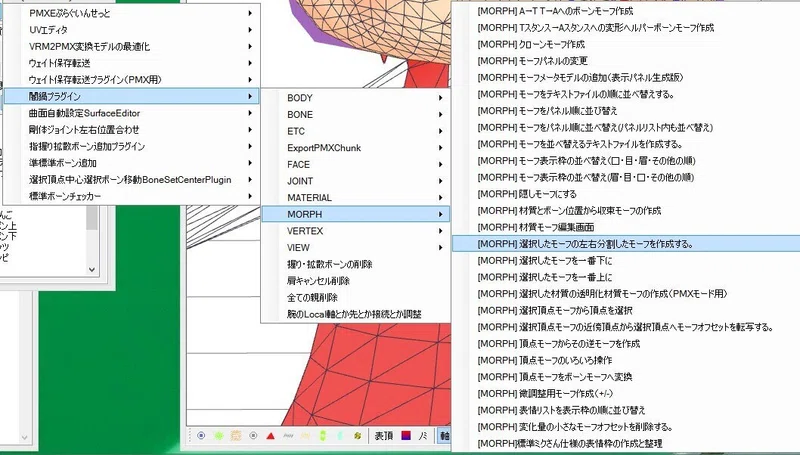Toggle the highlighted 軸 button
The height and width of the screenshot is (455, 800).
pos(444,436)
